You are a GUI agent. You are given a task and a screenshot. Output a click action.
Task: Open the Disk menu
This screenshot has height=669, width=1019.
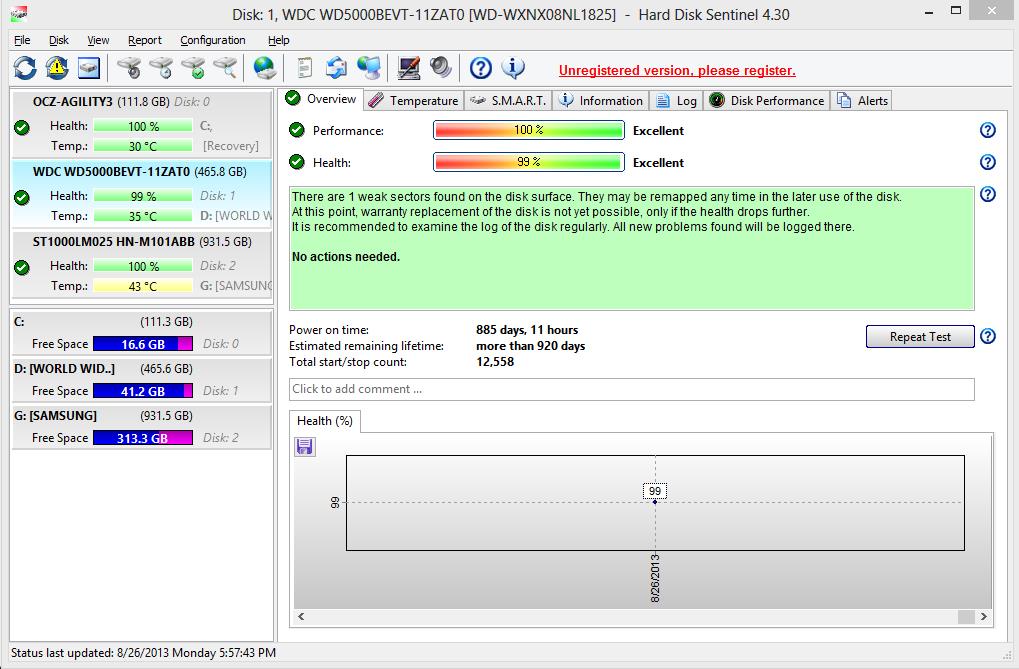[58, 40]
